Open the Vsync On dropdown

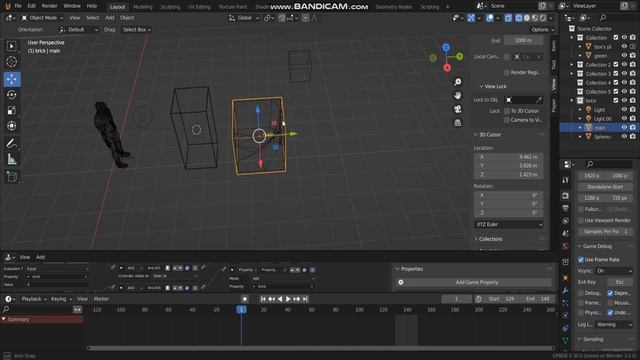[x=614, y=271]
